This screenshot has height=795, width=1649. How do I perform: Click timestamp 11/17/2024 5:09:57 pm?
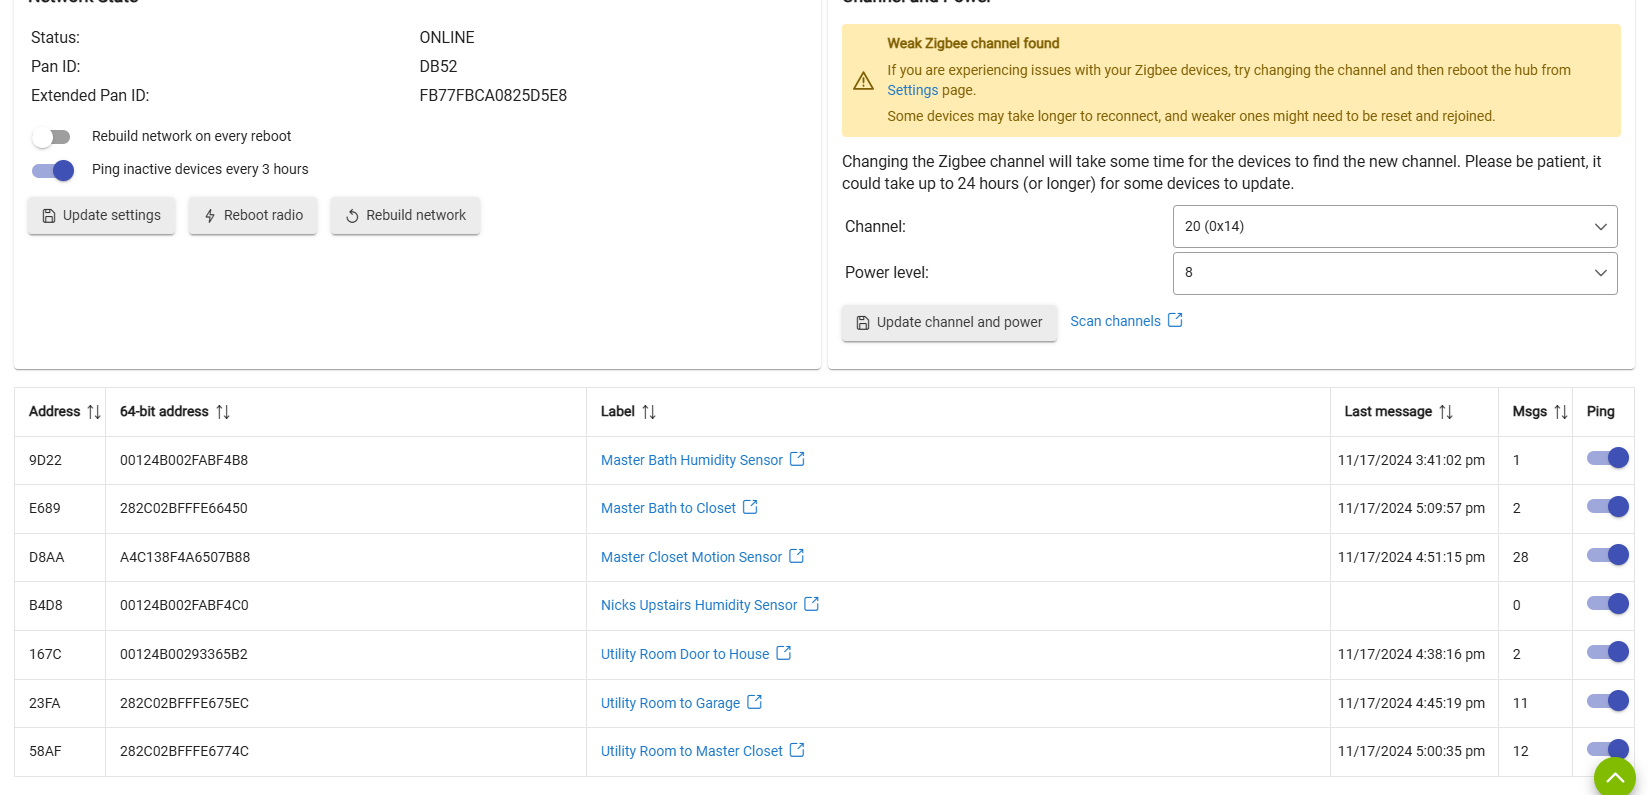click(1411, 508)
